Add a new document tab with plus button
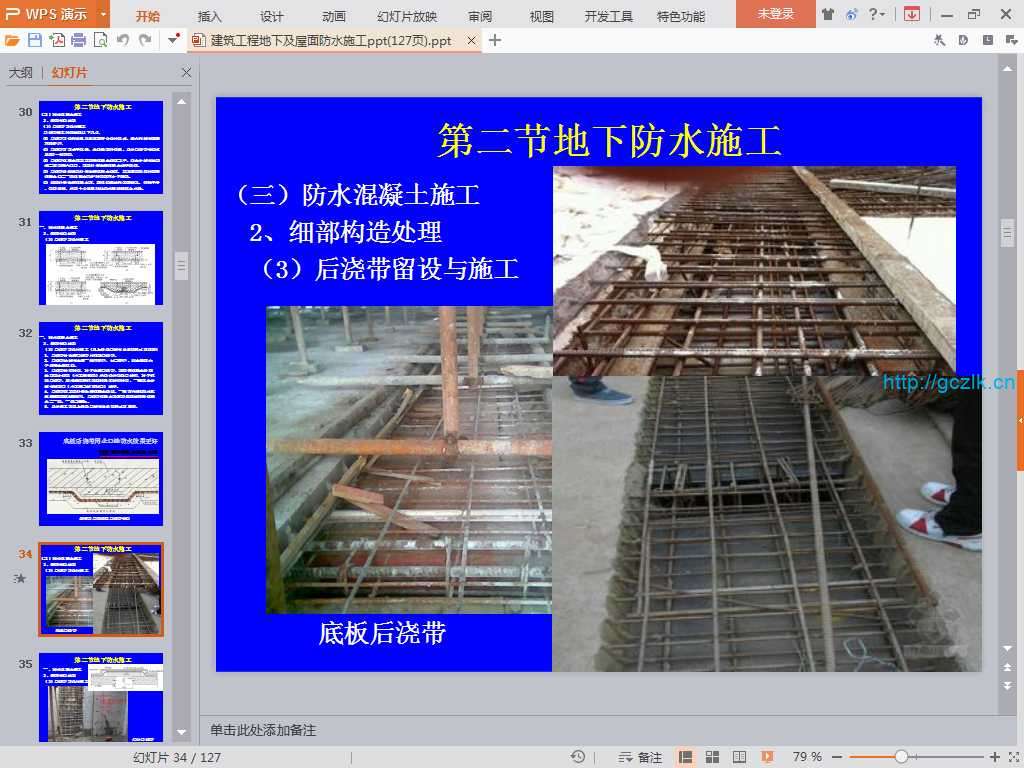This screenshot has width=1024, height=768. 495,40
